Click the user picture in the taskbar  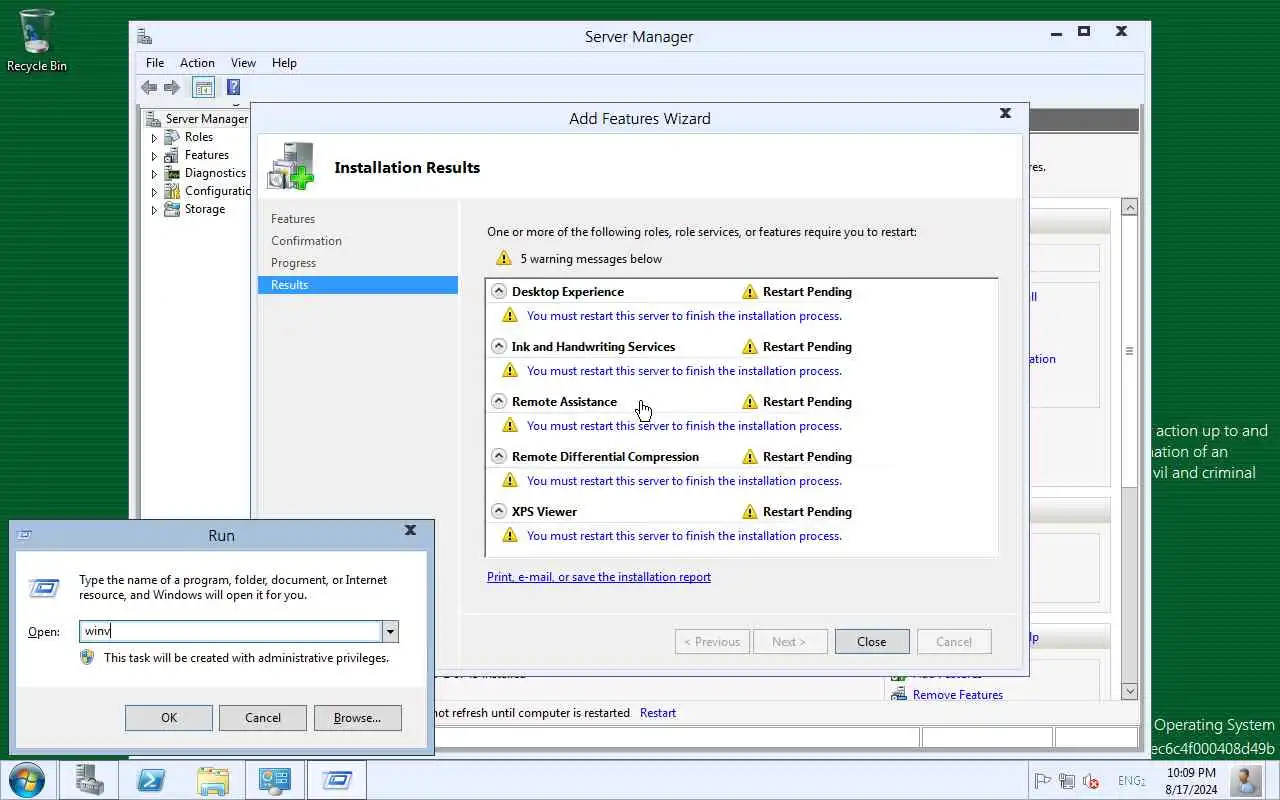pos(1246,779)
